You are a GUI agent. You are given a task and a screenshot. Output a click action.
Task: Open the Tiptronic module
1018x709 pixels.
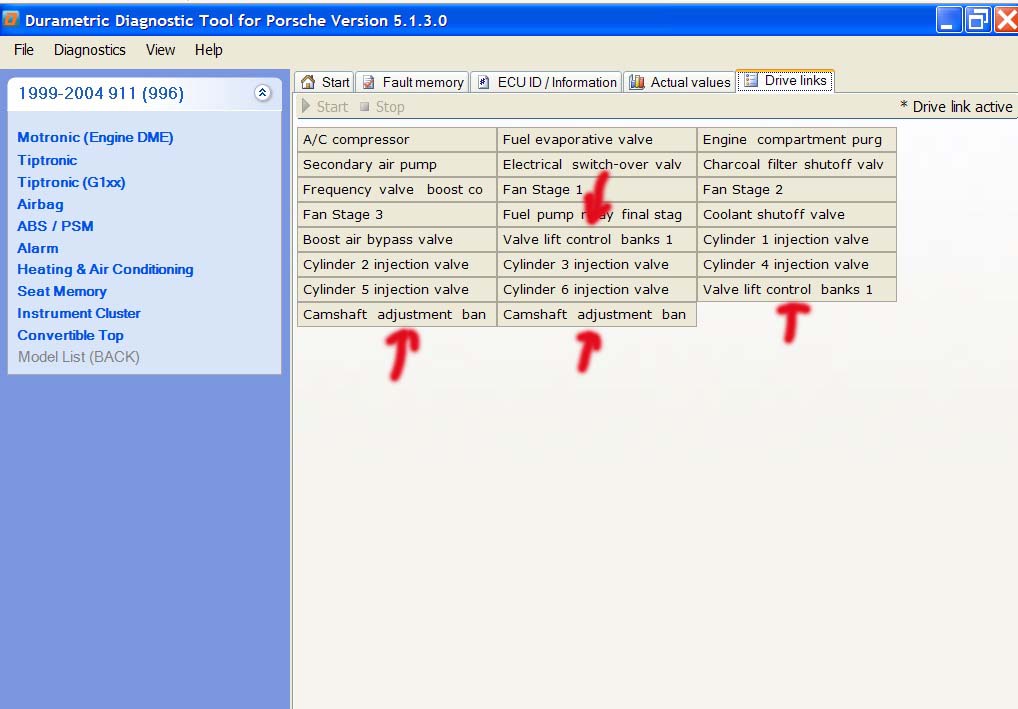tap(47, 160)
